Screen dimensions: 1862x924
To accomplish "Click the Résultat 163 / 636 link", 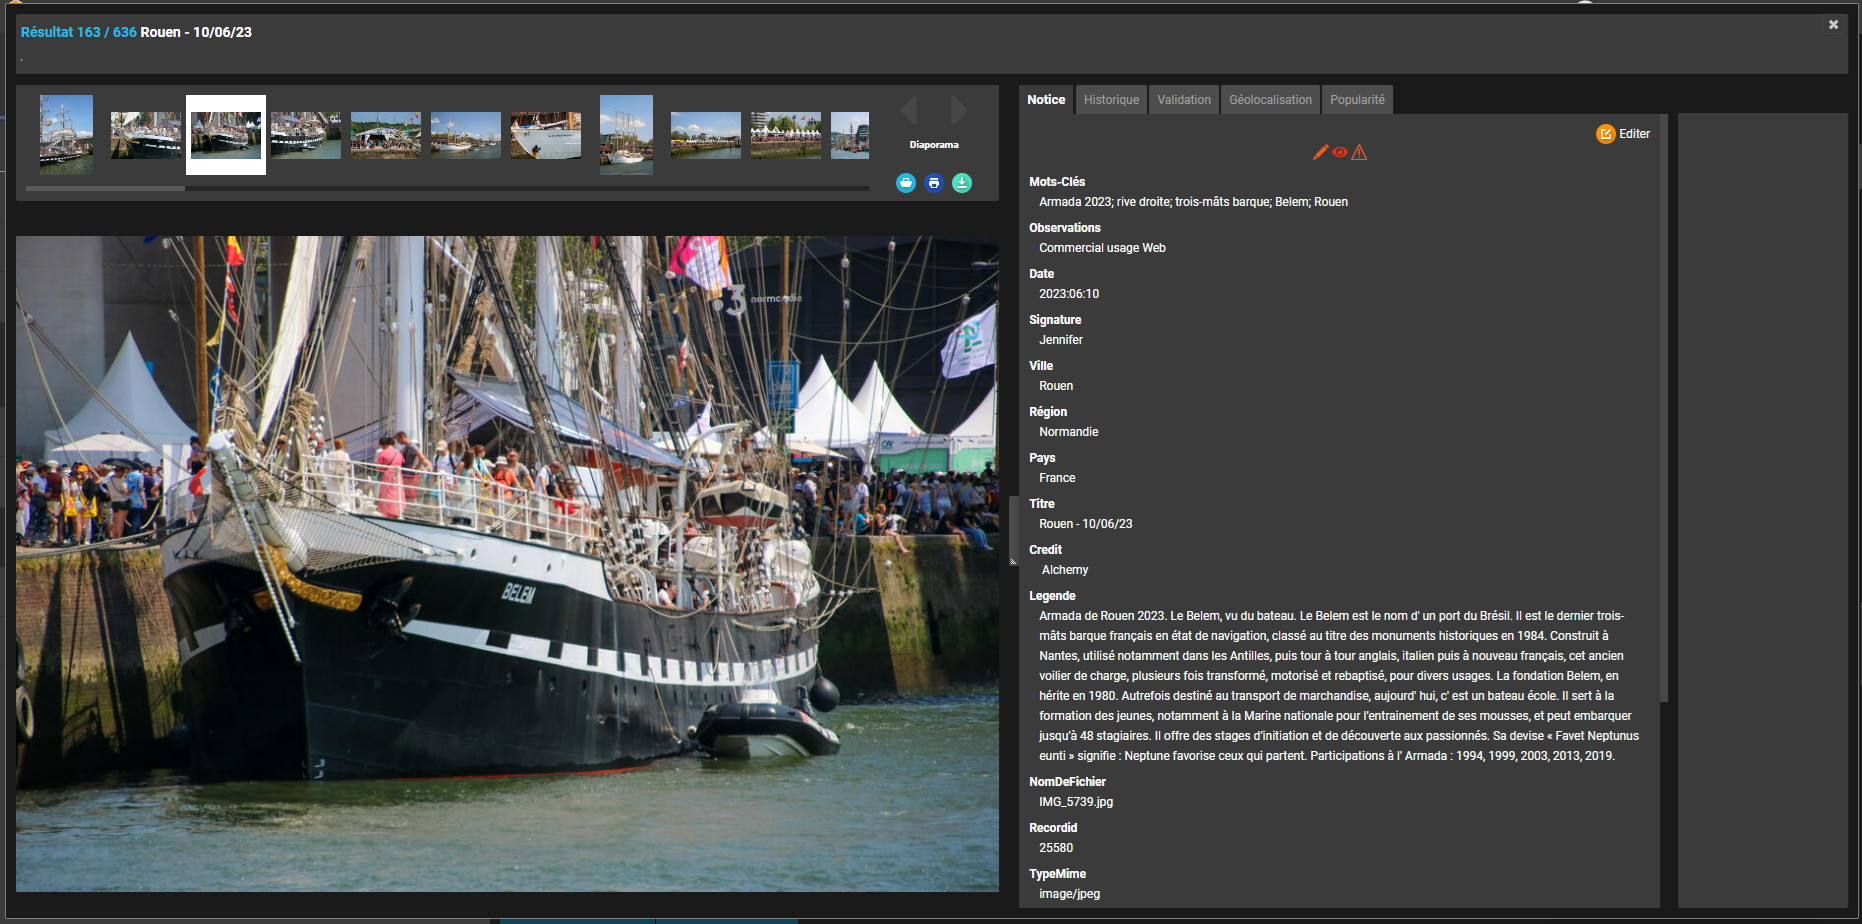I will [x=78, y=32].
